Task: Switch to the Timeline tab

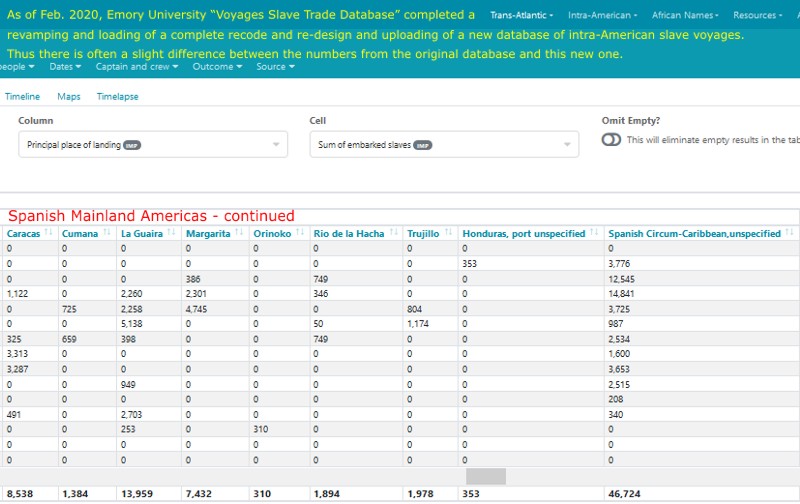Action: pyautogui.click(x=22, y=97)
